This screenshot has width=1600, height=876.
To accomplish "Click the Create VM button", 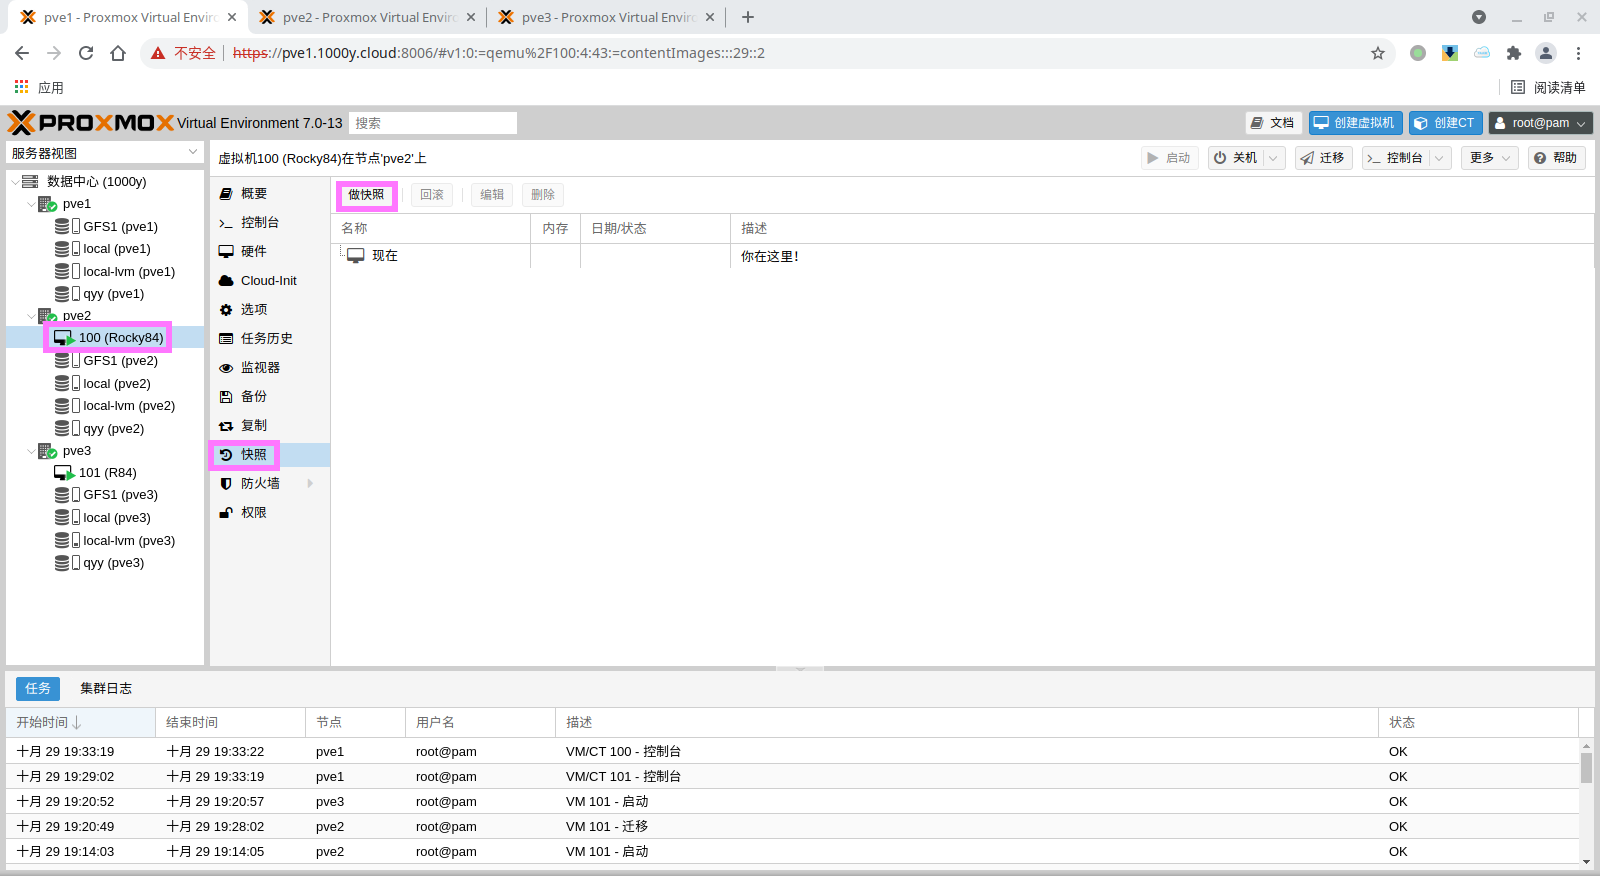I will 1355,123.
